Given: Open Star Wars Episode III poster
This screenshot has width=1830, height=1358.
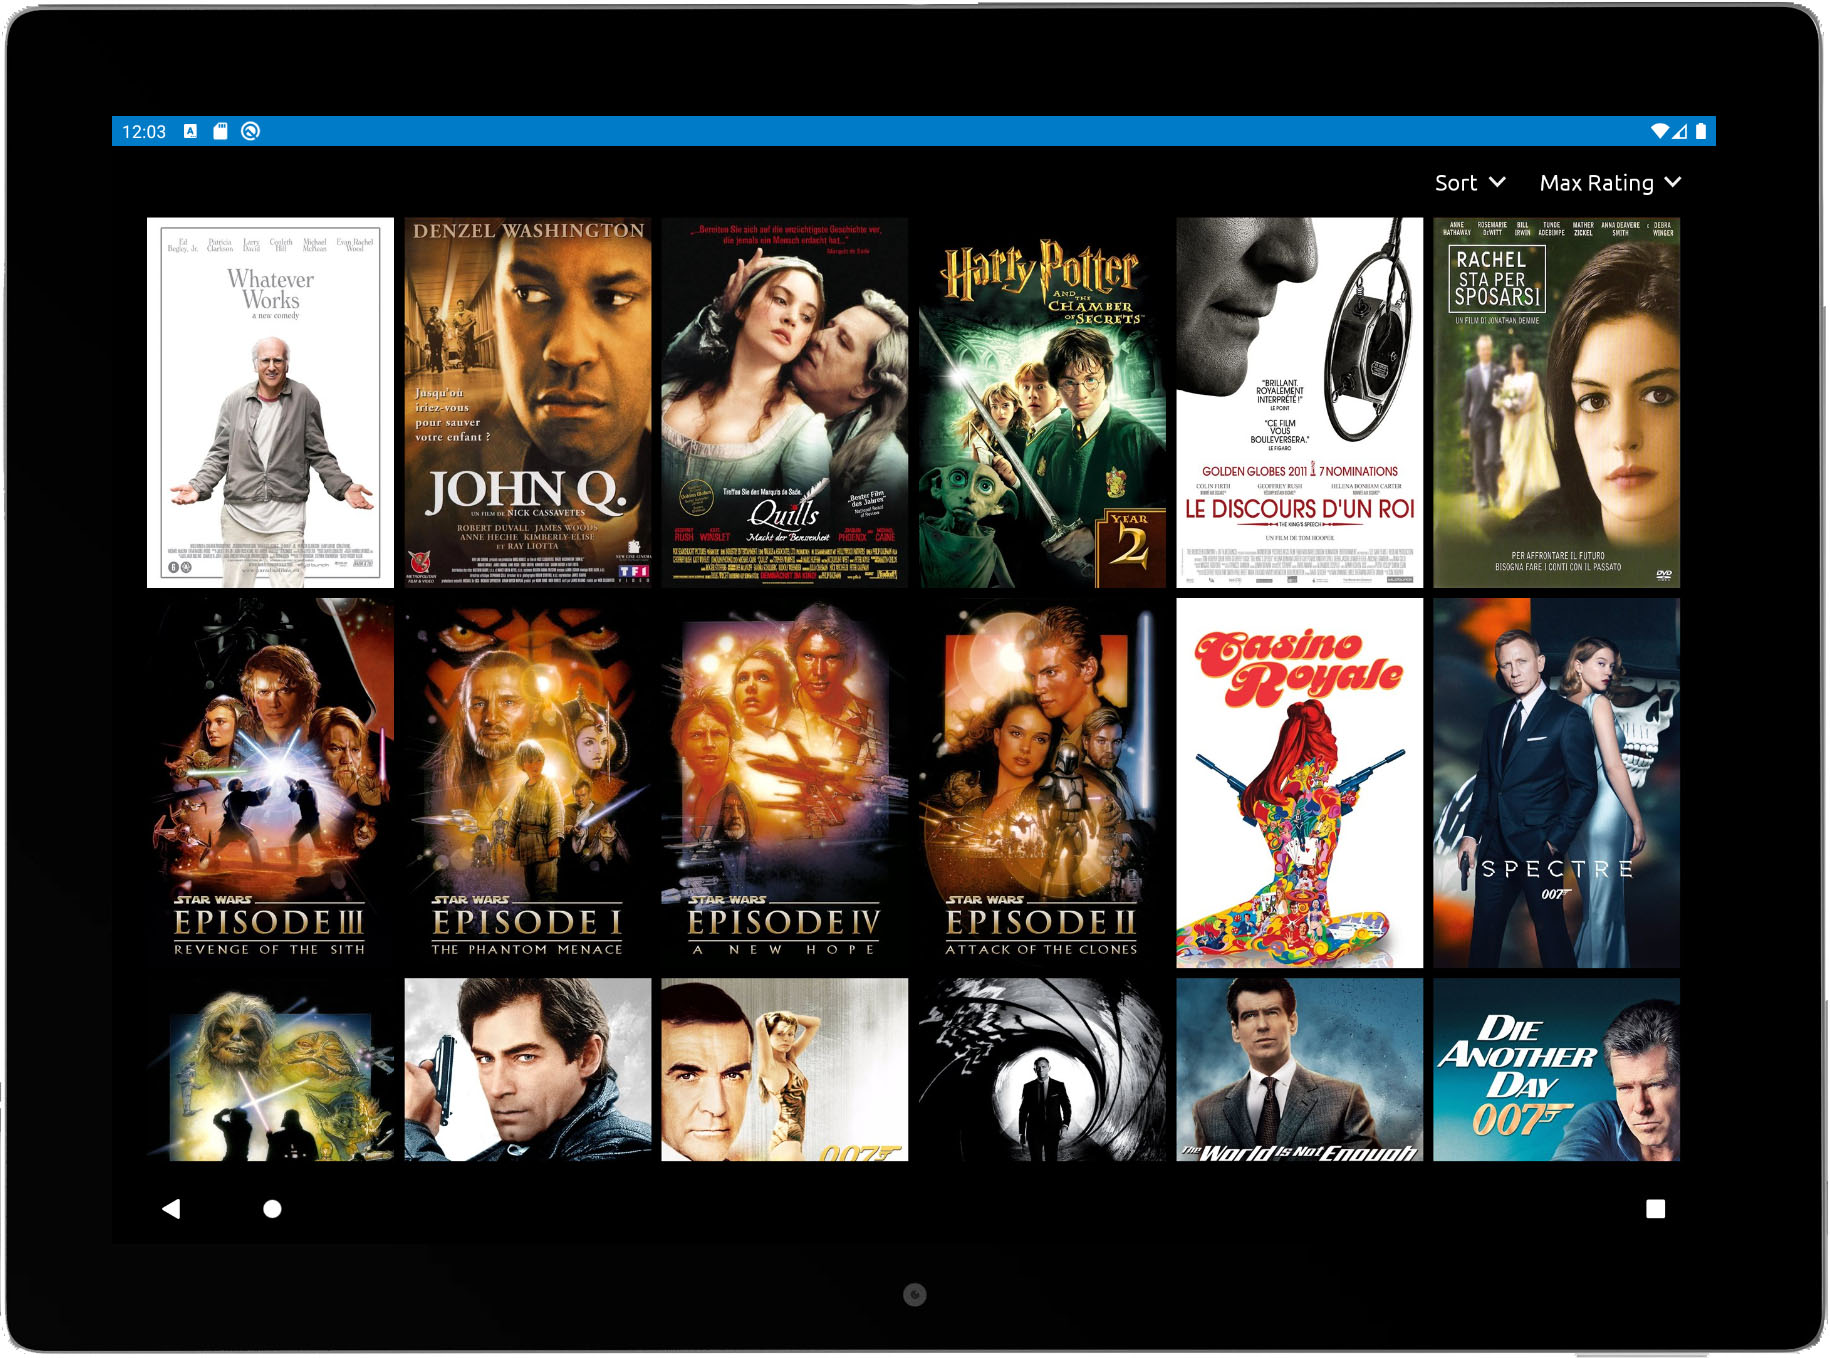Looking at the screenshot, I should [270, 783].
